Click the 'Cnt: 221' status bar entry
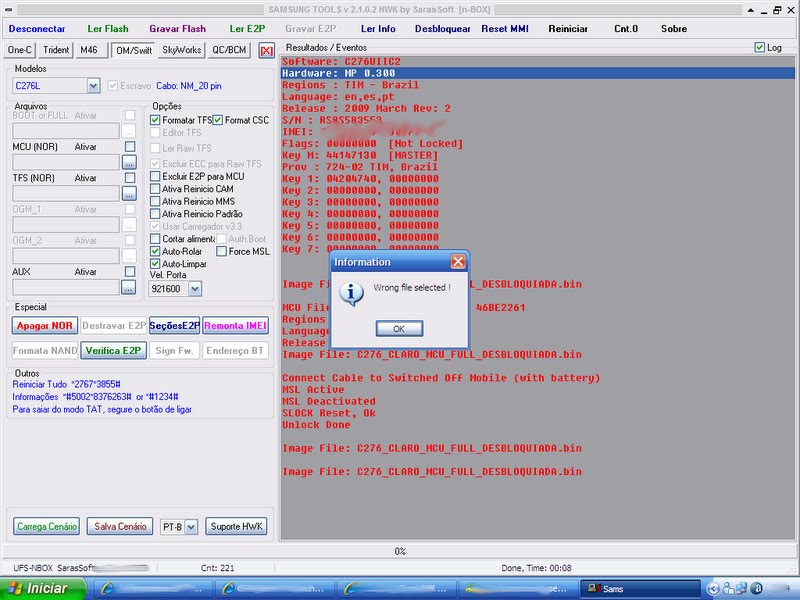Screen dimensions: 800x600 [217, 568]
